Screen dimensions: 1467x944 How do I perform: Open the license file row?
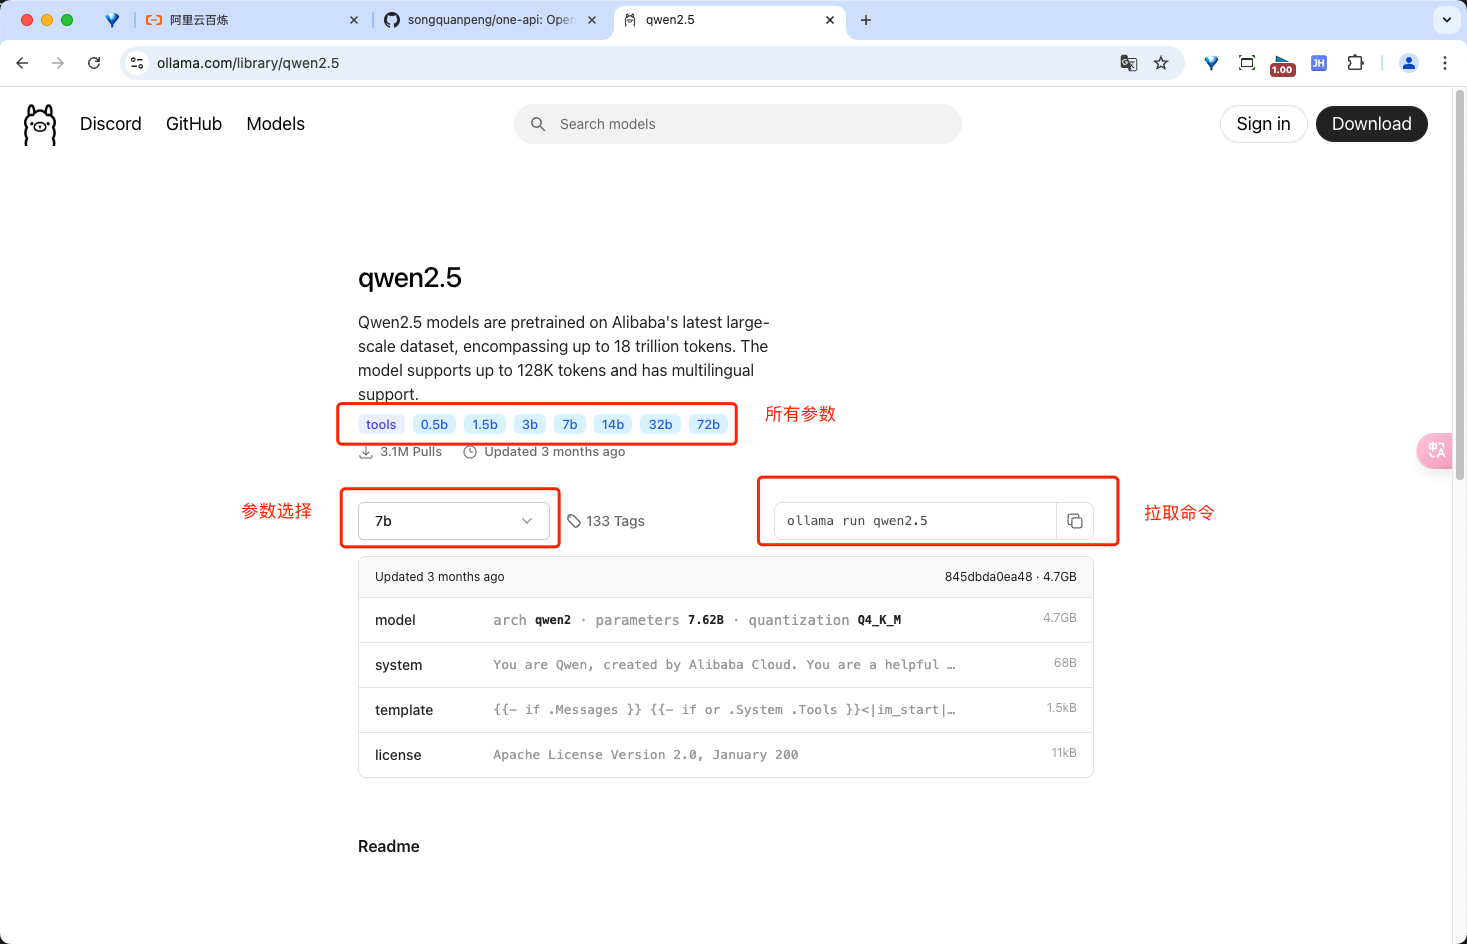726,755
